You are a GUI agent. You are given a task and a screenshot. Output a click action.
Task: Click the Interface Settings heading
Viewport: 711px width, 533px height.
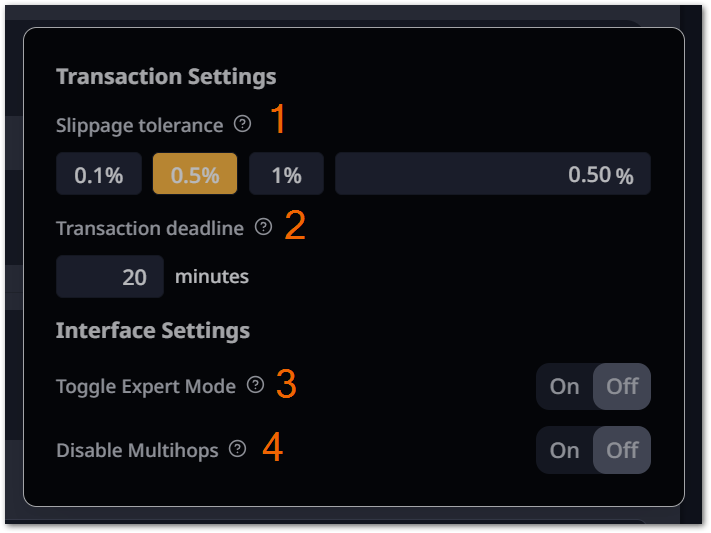pyautogui.click(x=152, y=330)
